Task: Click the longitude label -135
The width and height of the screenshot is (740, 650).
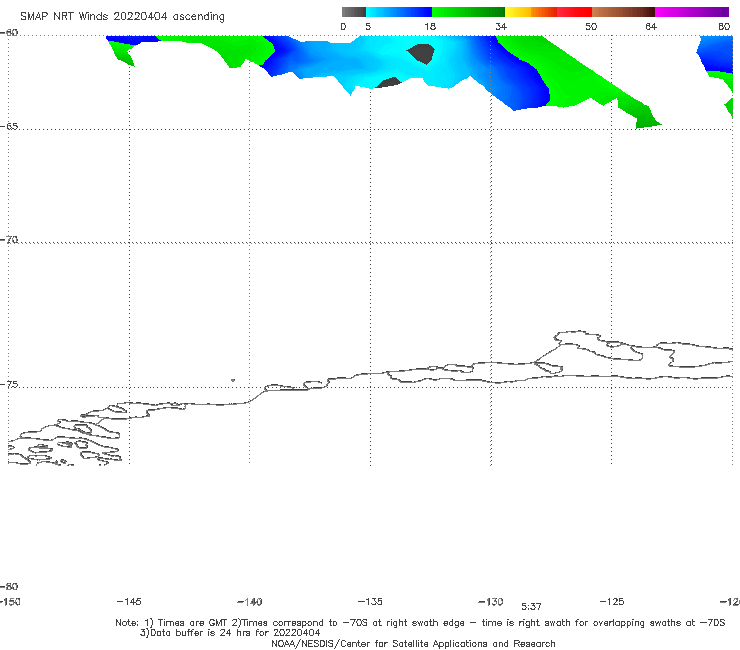Action: click(x=370, y=601)
